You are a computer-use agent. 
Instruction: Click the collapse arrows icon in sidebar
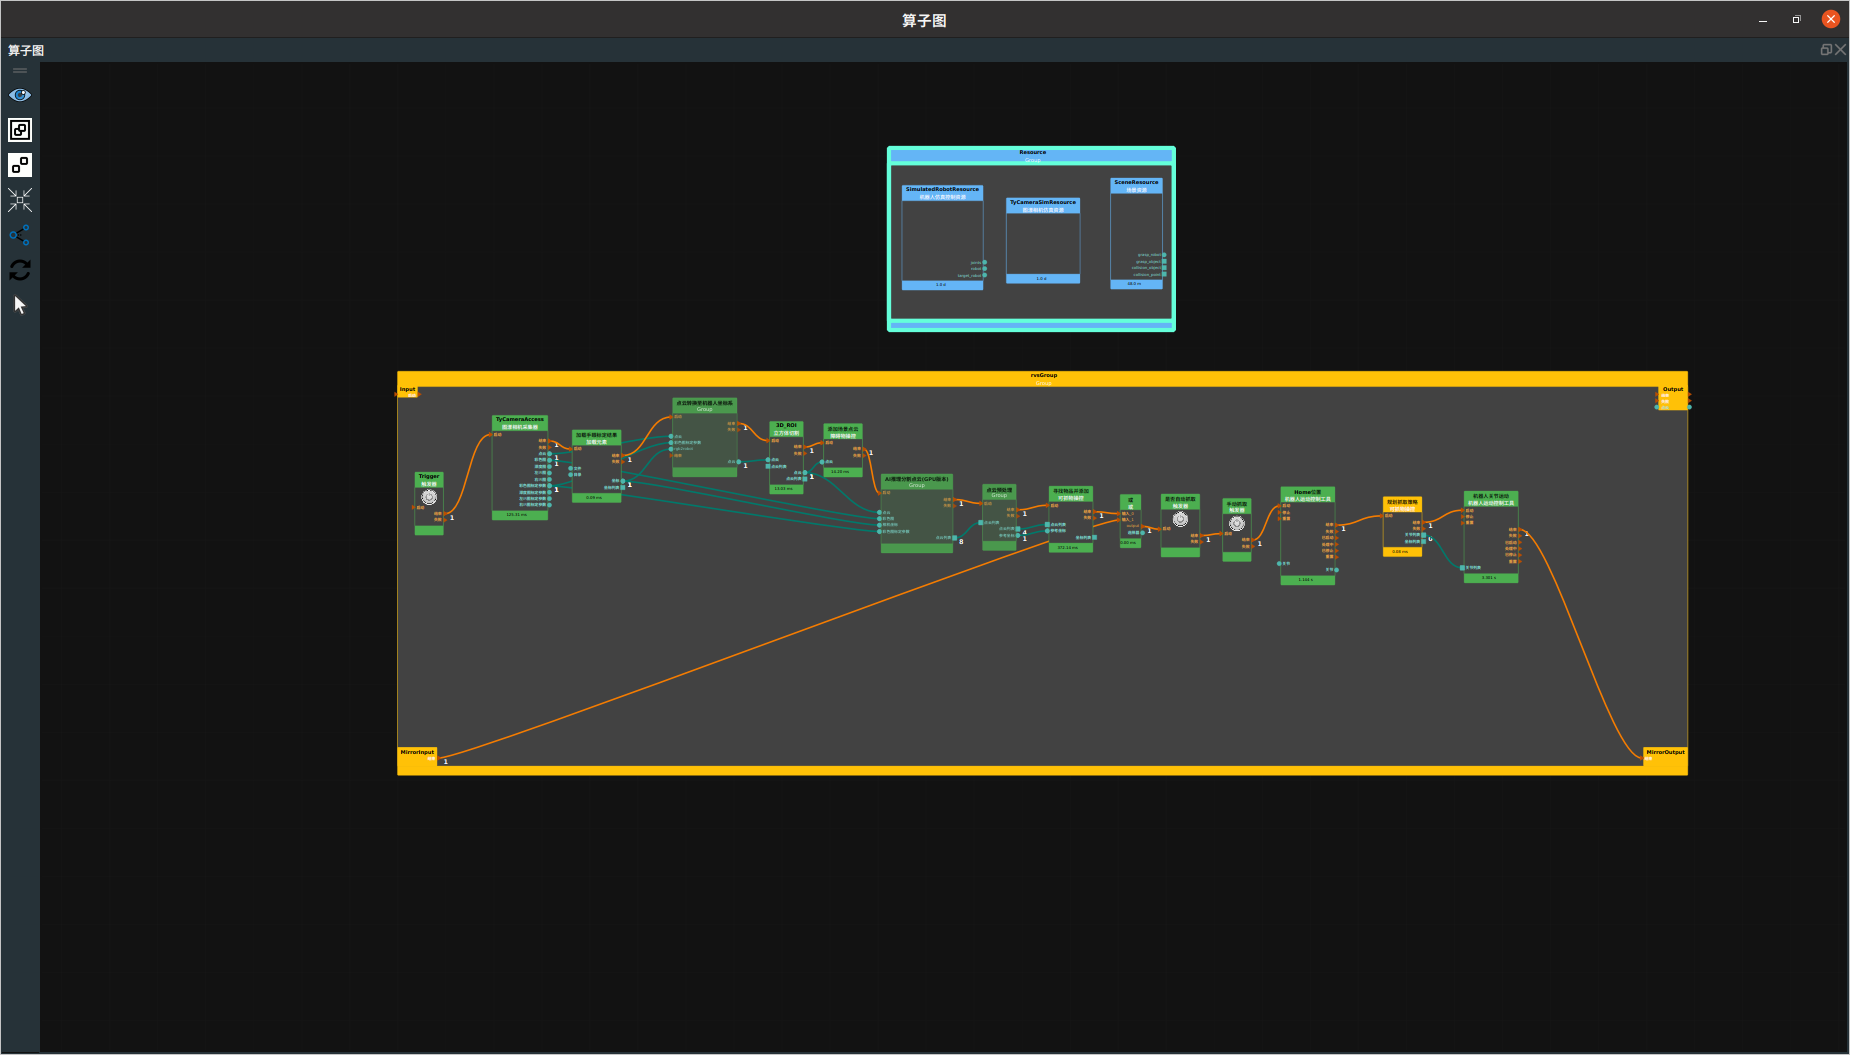pyautogui.click(x=20, y=200)
